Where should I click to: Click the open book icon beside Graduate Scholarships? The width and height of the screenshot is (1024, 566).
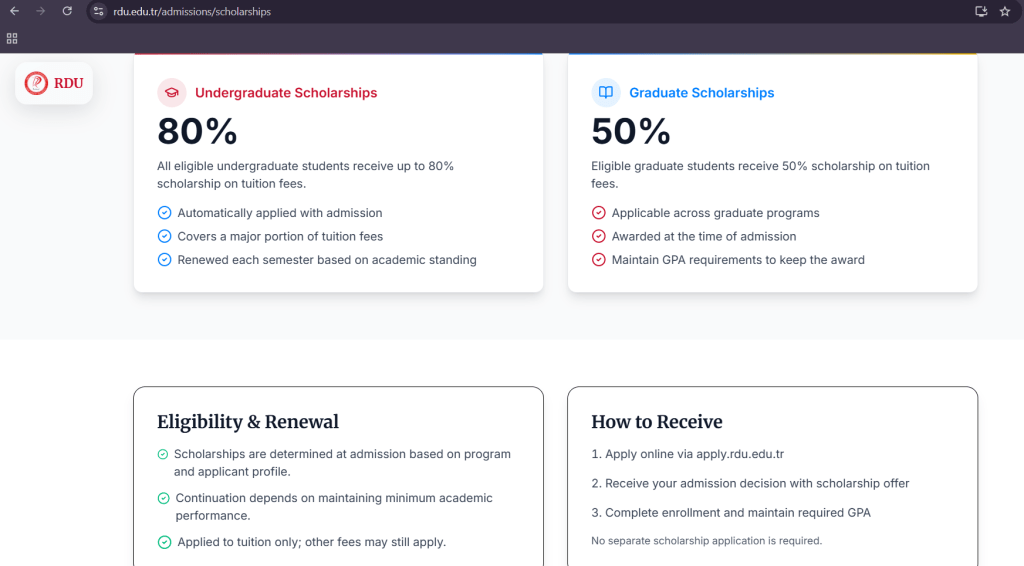(x=606, y=93)
